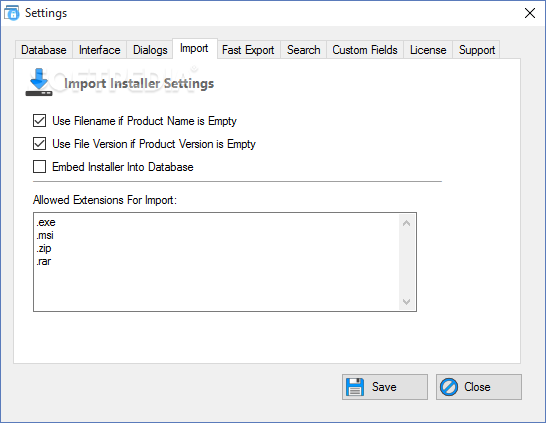Open the Search settings tab

pos(304,50)
